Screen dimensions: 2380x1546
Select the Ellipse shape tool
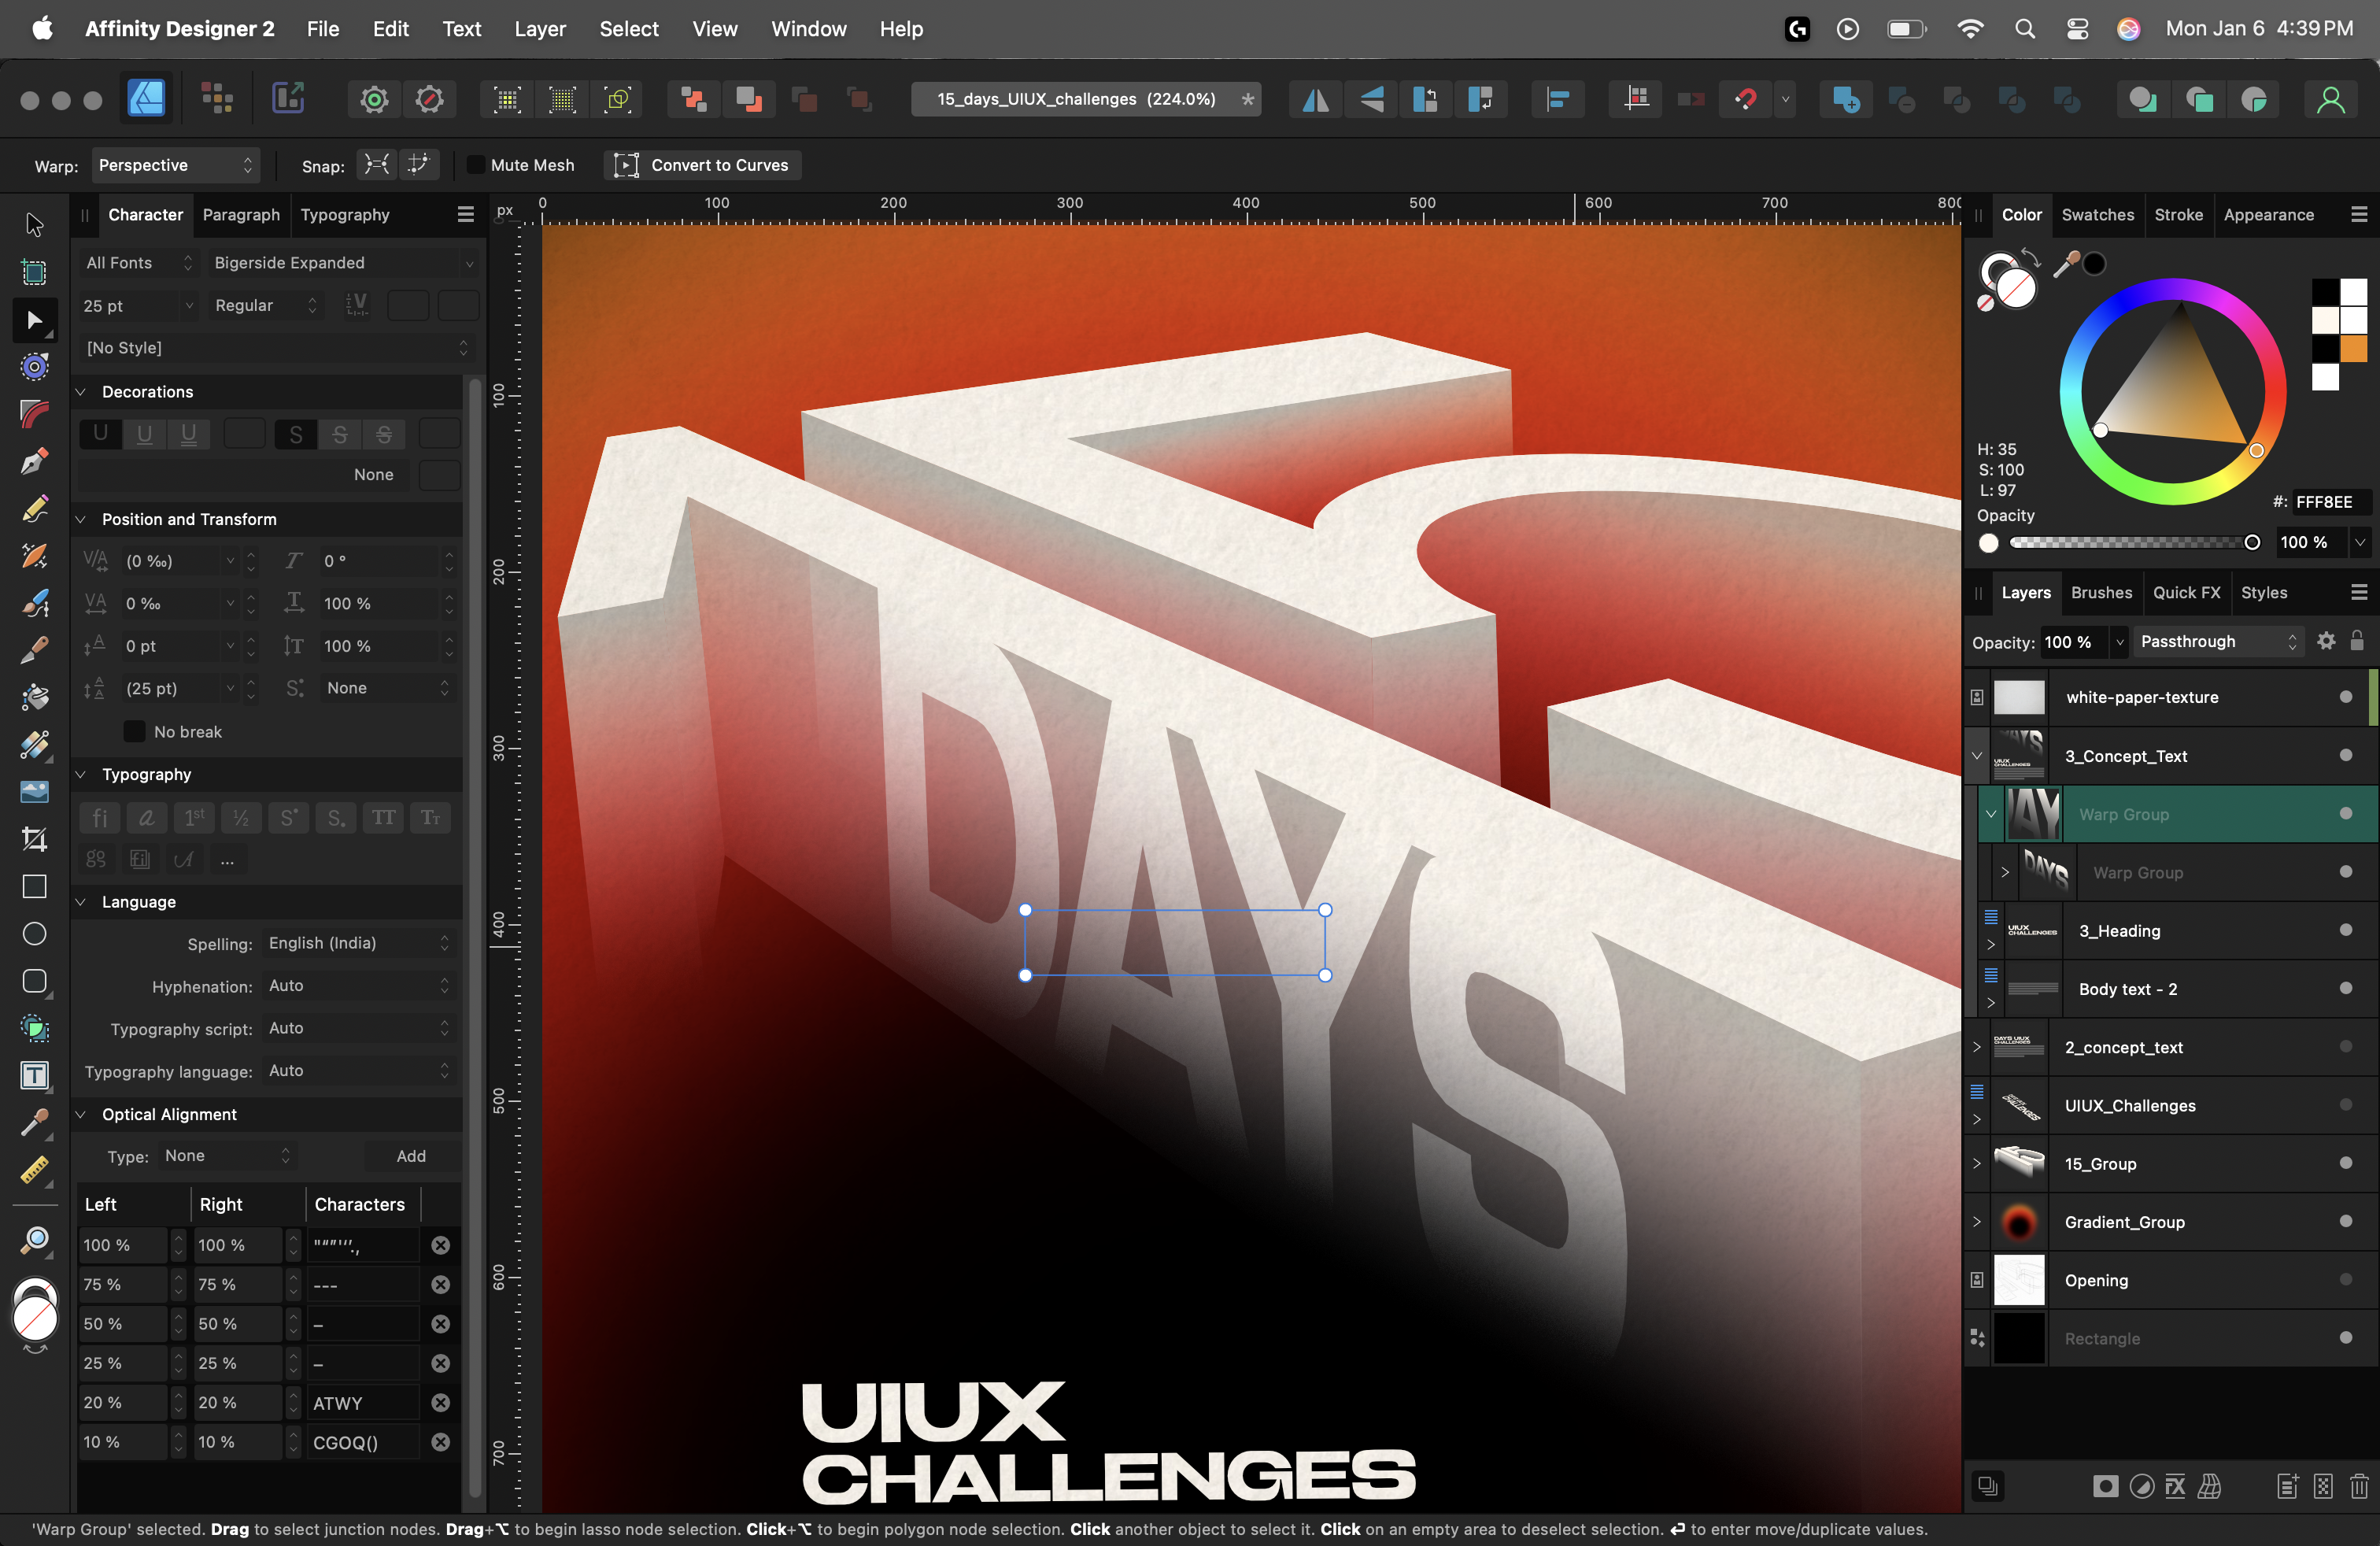[x=34, y=933]
